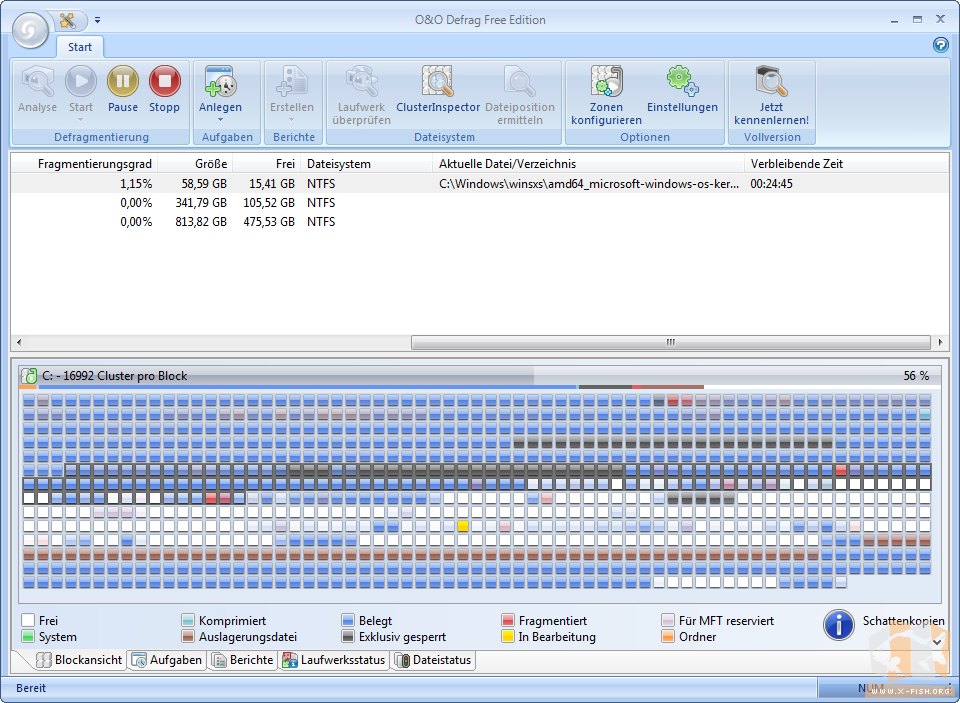Image resolution: width=960 pixels, height=703 pixels.
Task: Click the drive list scroll left arrow
Action: (18, 342)
